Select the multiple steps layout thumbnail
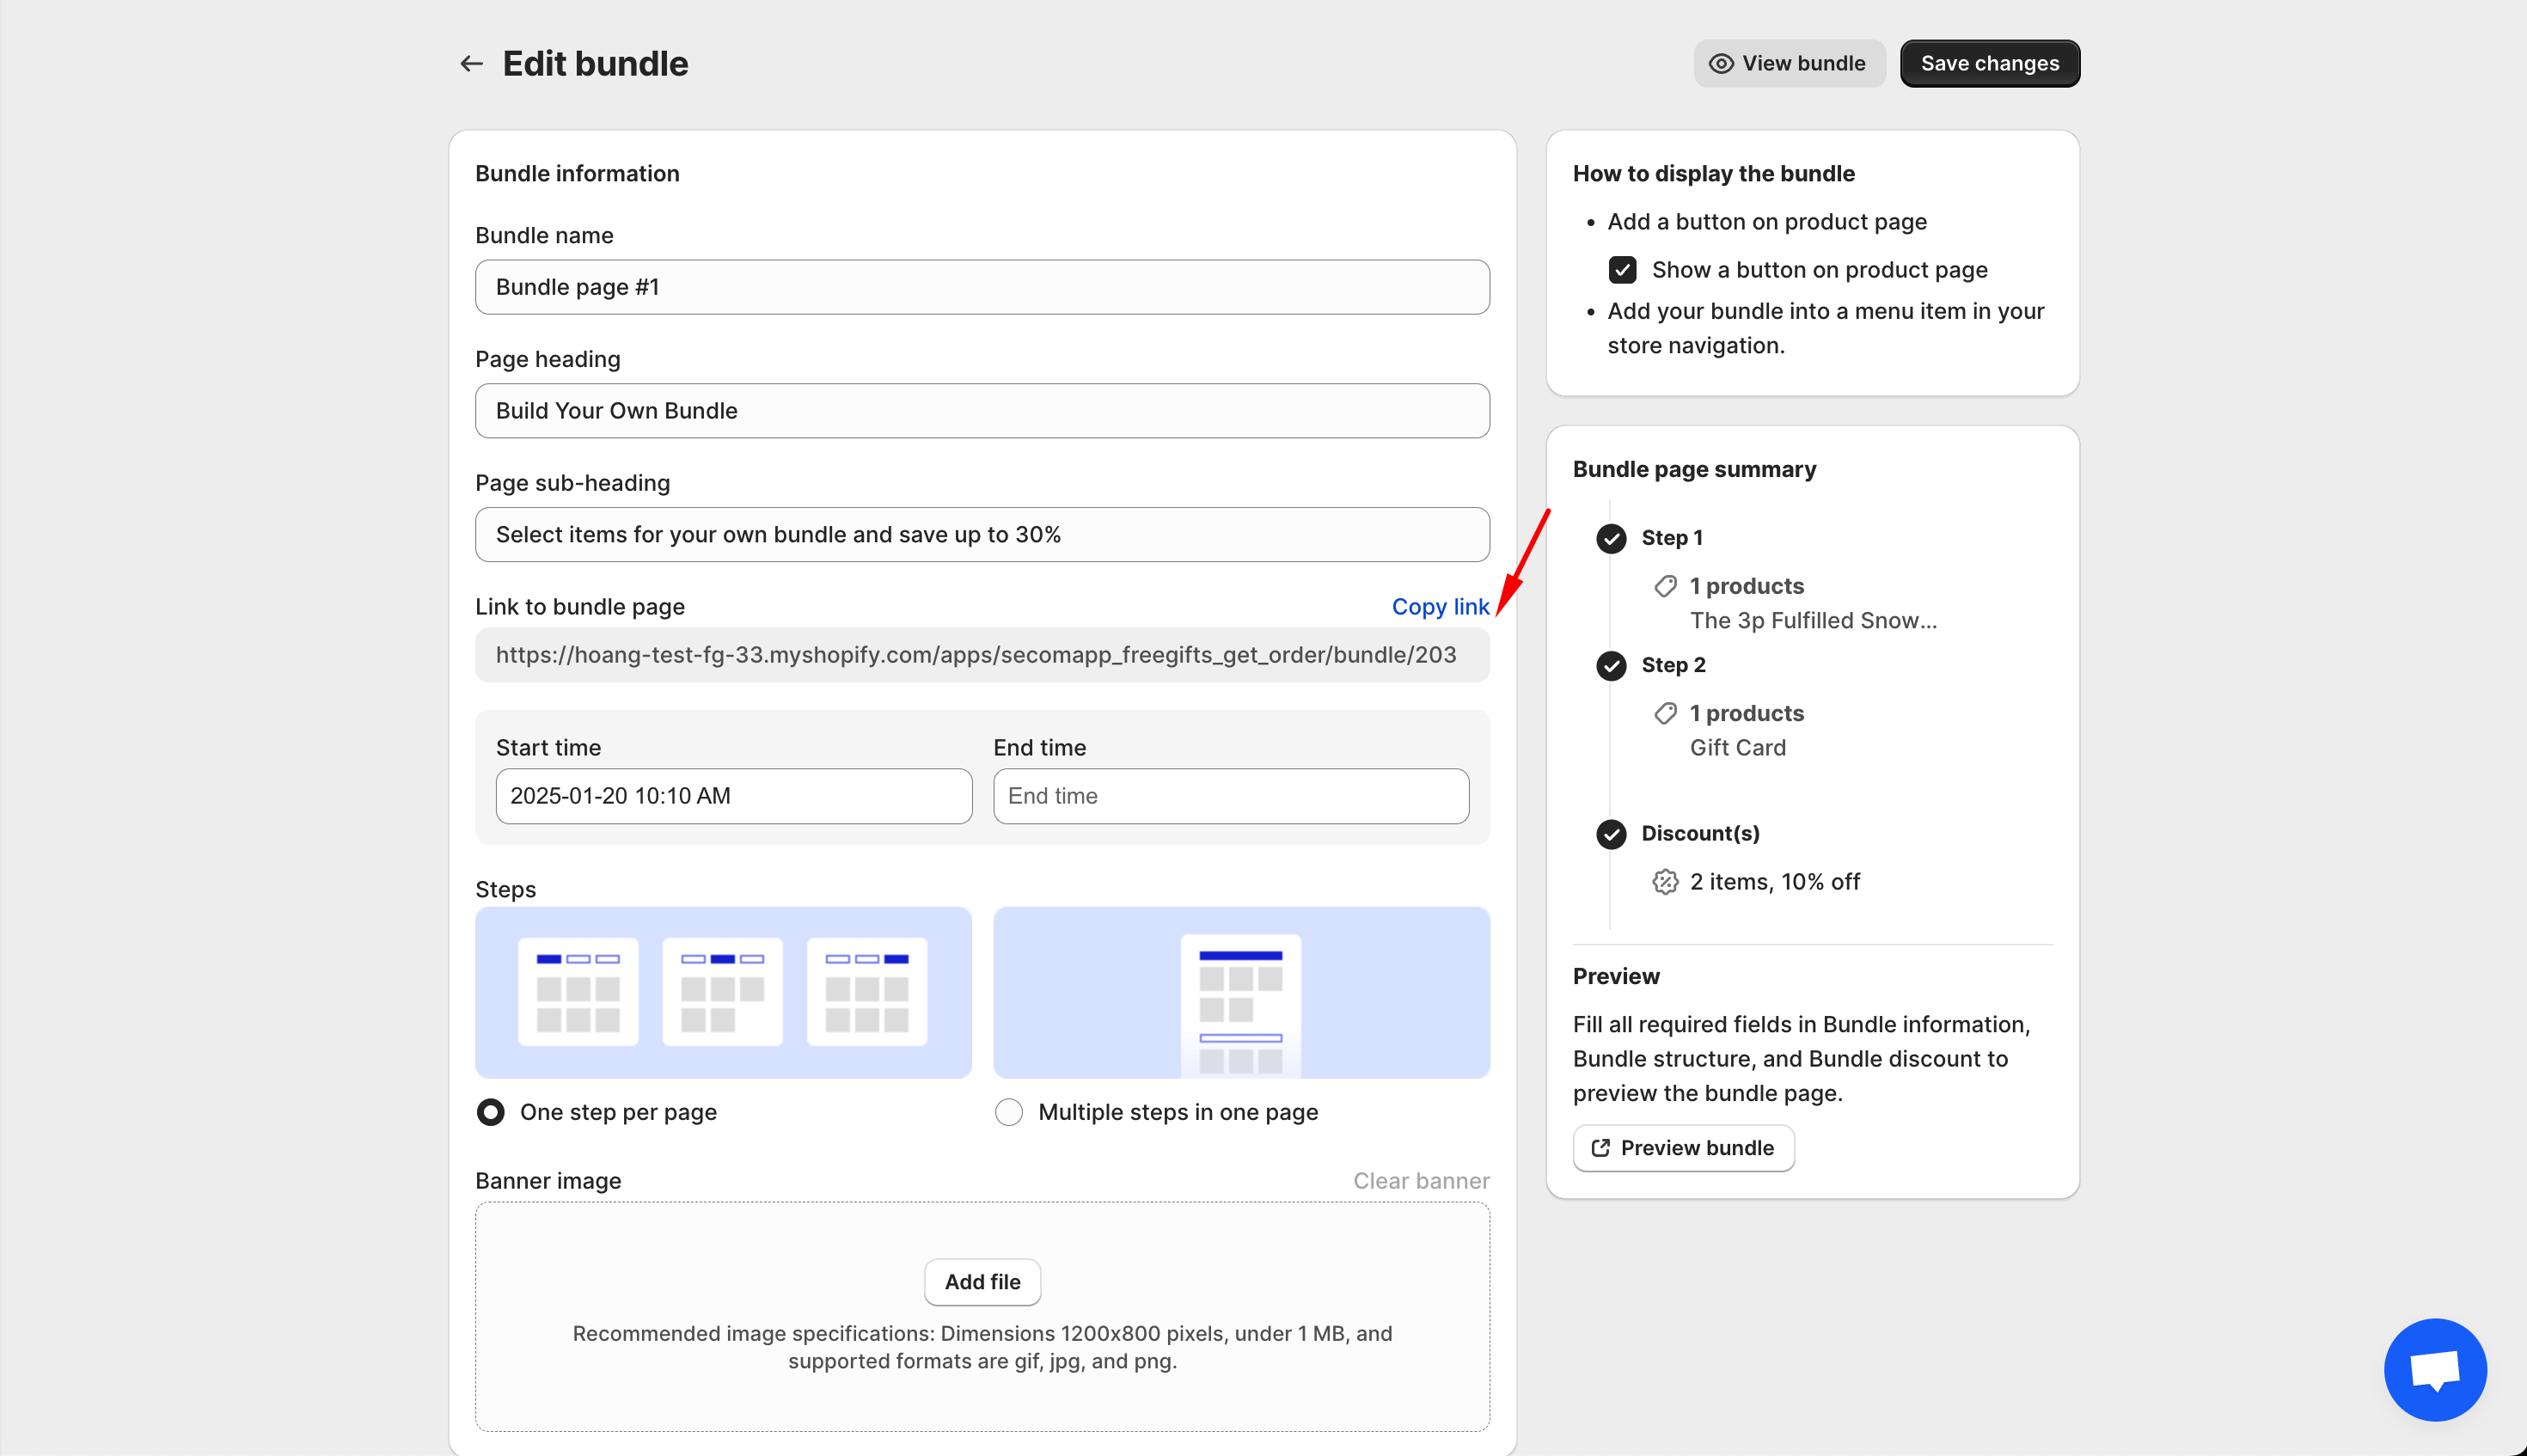The image size is (2527, 1456). coord(1241,993)
